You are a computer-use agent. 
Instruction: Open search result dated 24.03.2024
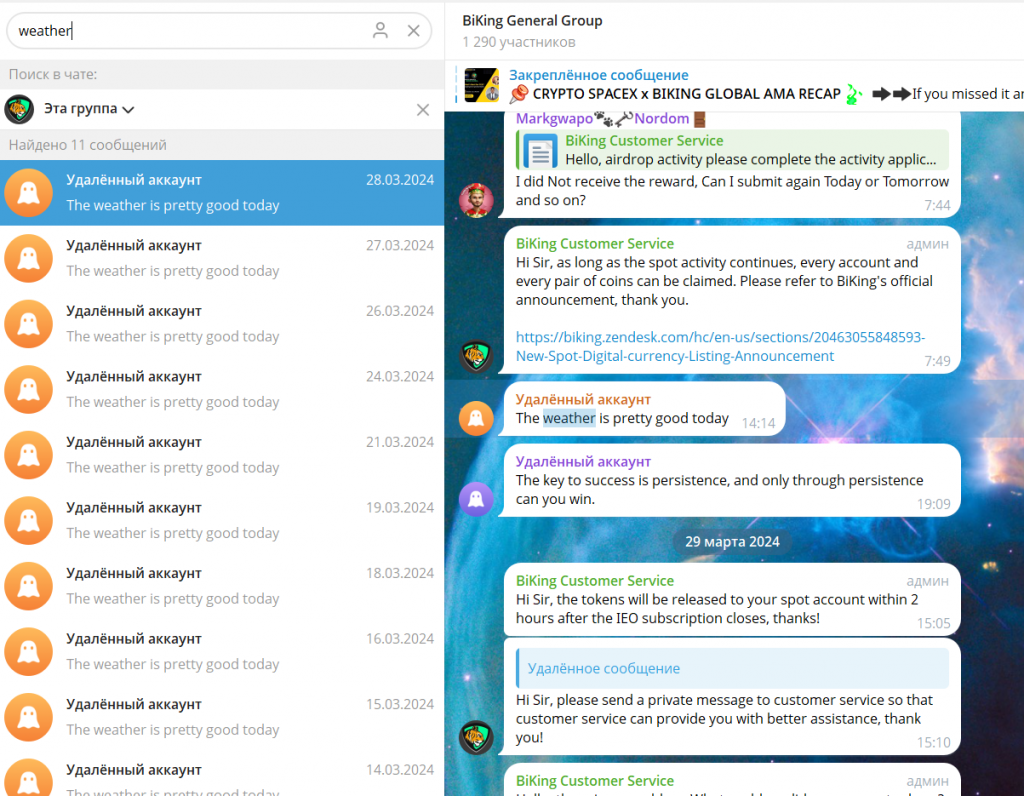point(222,389)
